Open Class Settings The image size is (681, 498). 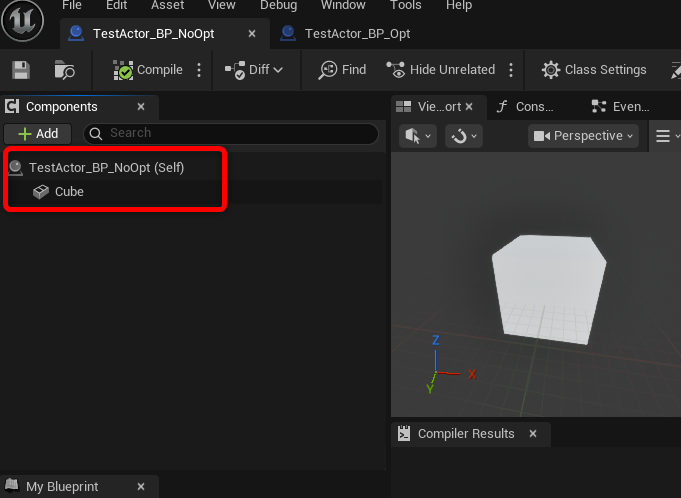(594, 70)
